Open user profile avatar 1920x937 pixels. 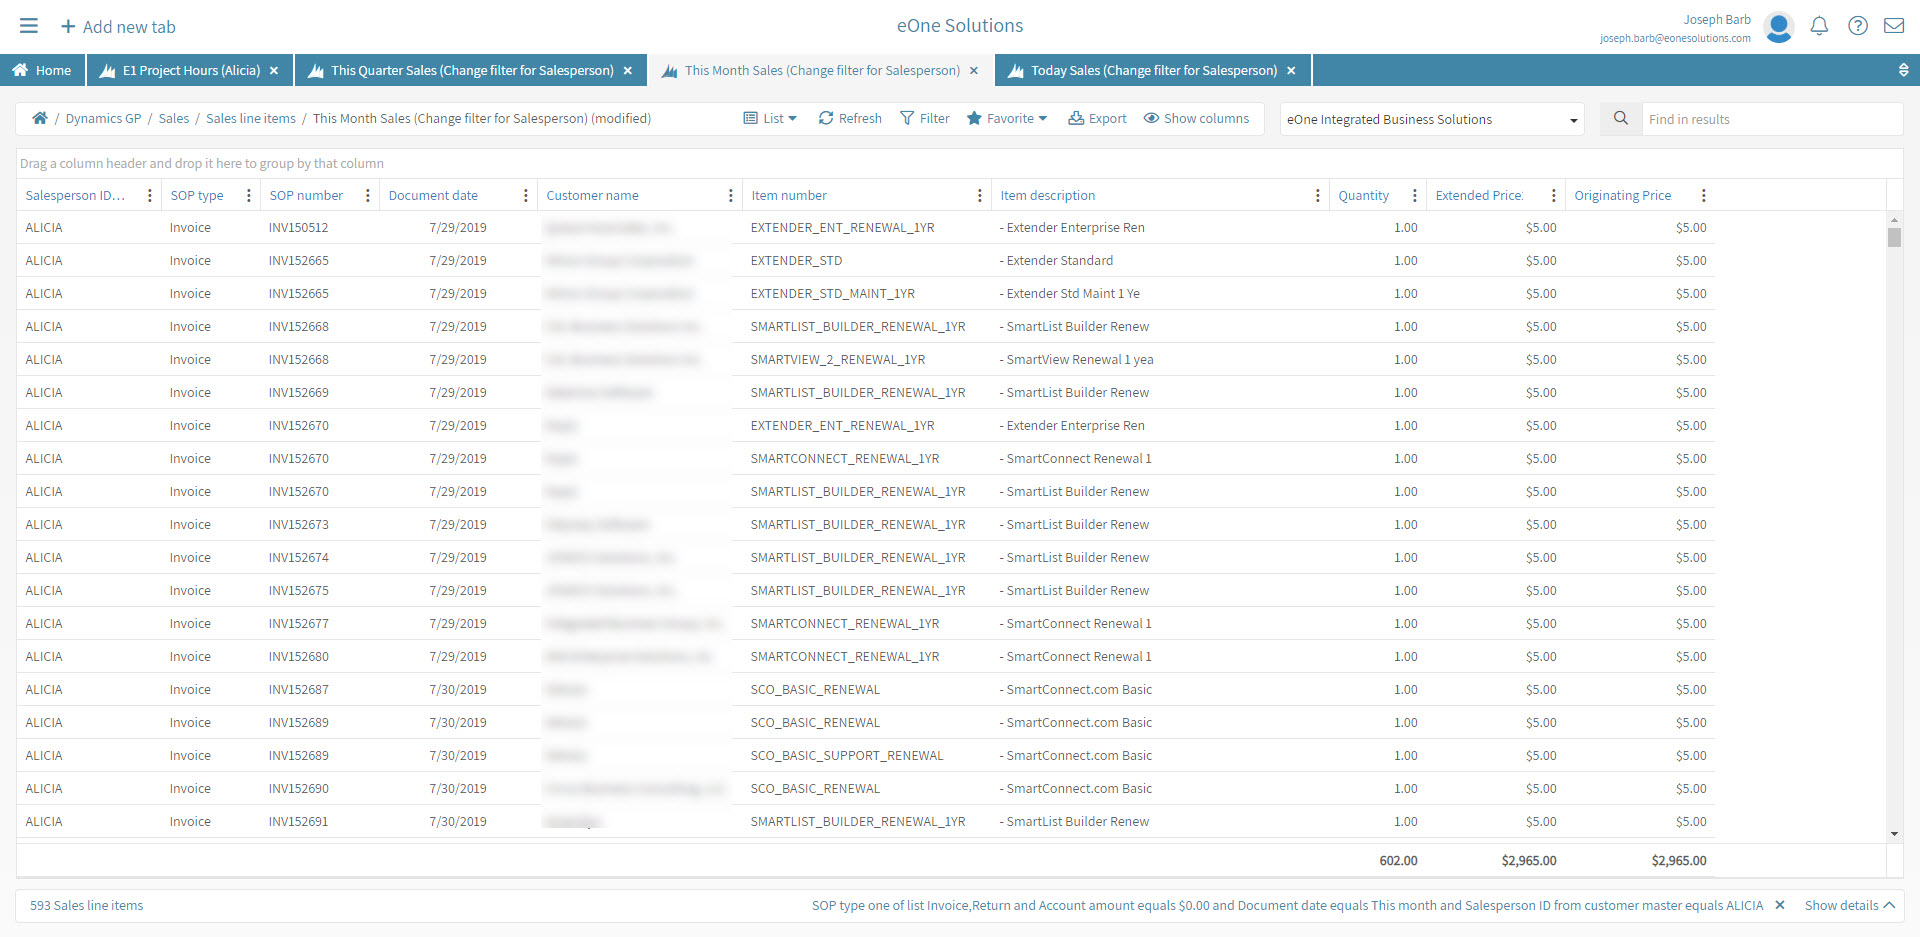[1779, 27]
